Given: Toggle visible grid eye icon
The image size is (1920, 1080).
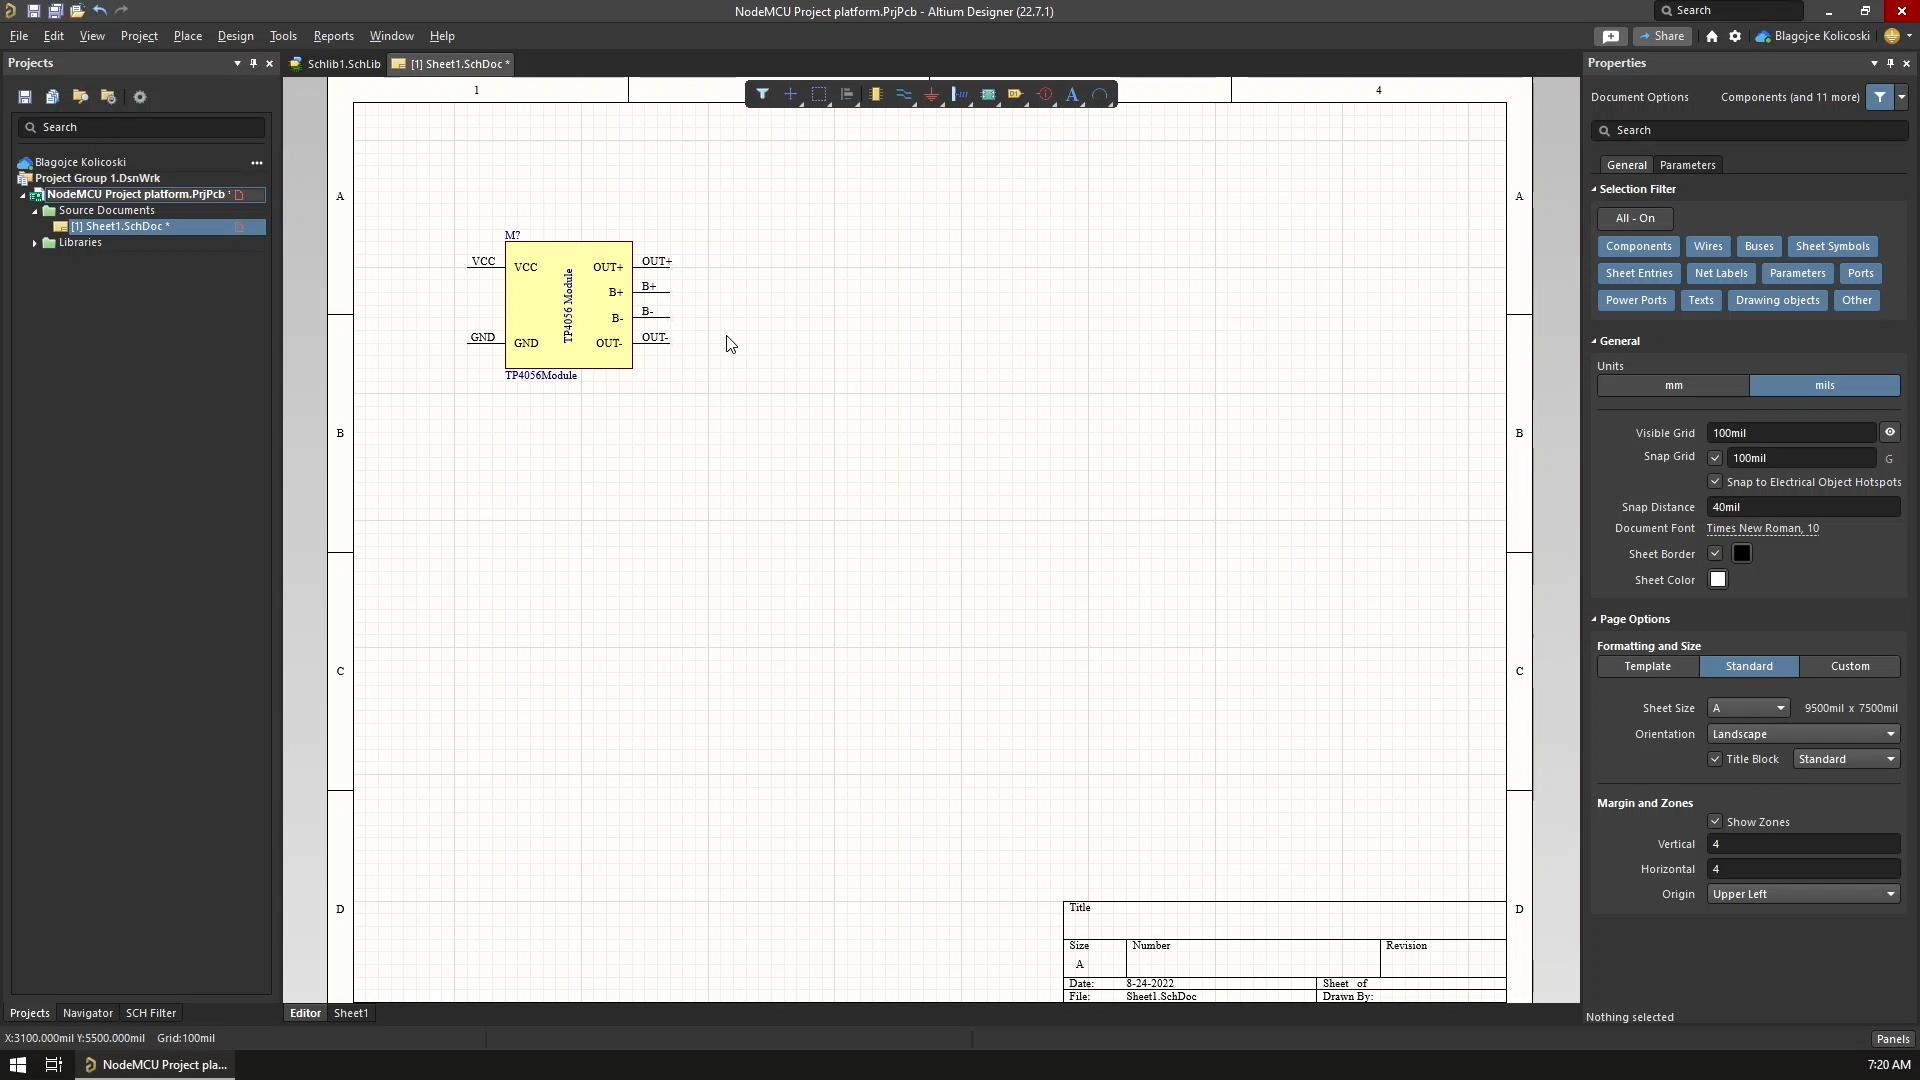Looking at the screenshot, I should click(x=1890, y=432).
